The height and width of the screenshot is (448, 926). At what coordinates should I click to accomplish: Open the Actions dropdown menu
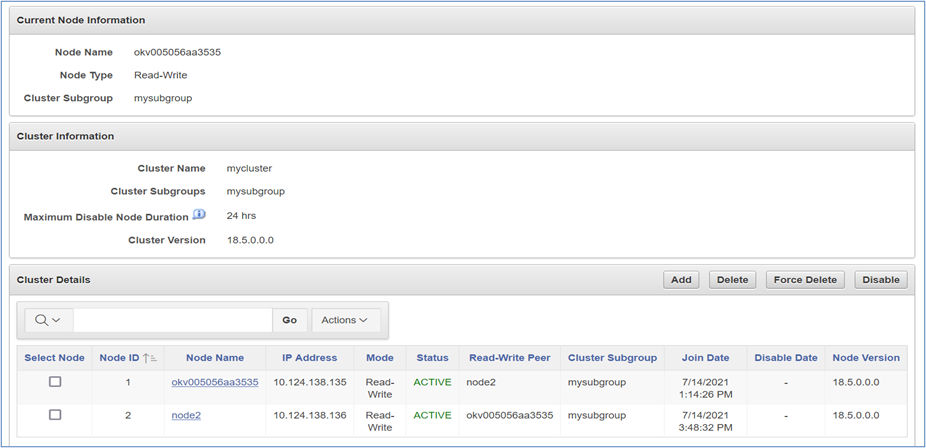click(x=346, y=320)
